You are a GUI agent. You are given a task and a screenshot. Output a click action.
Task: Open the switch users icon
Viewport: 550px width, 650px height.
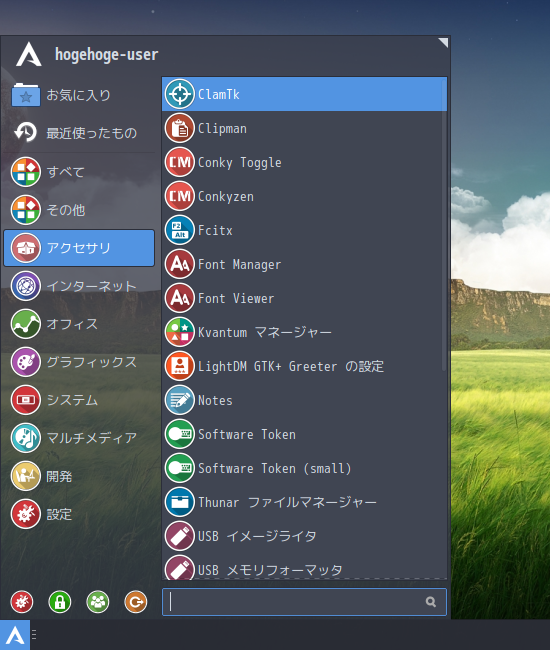click(98, 601)
